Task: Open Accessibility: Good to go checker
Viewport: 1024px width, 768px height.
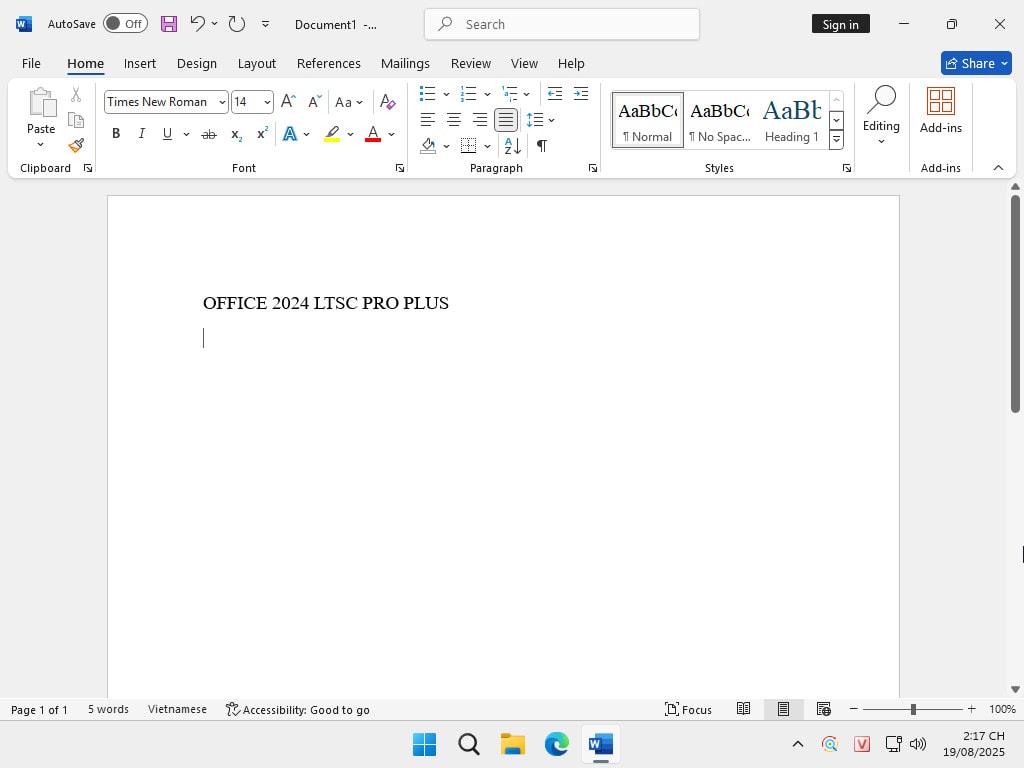Action: click(298, 709)
